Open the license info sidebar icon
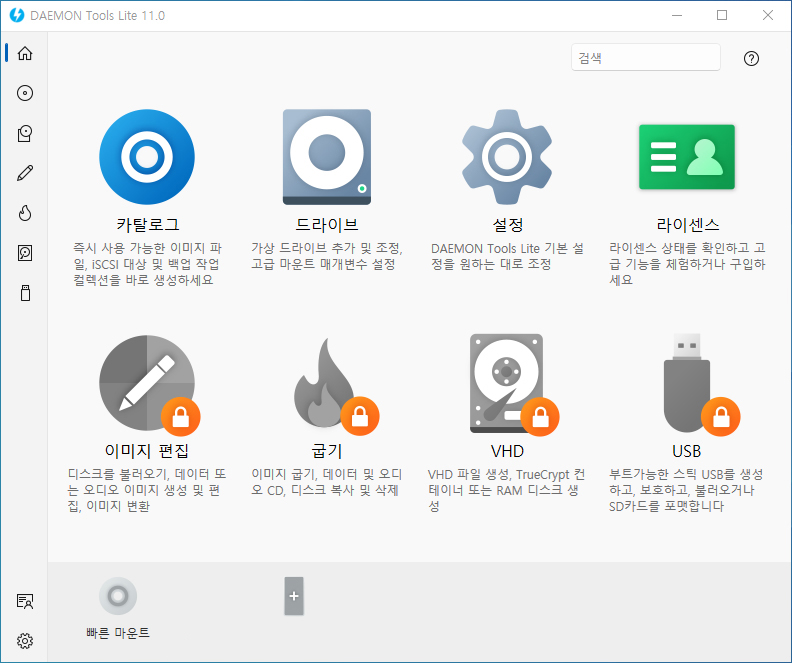The width and height of the screenshot is (792, 663). pos(25,601)
